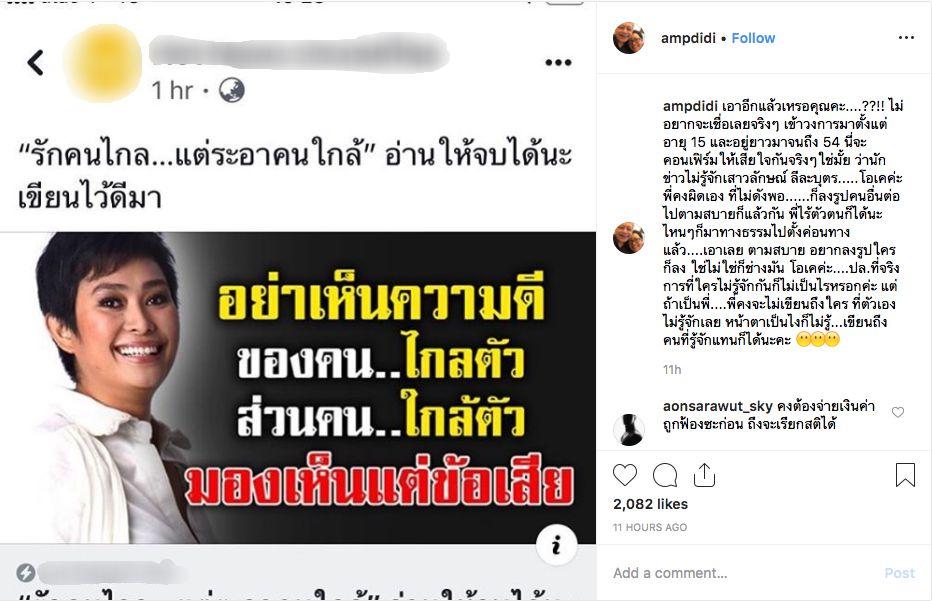
Task: Save post with bookmark icon
Action: click(905, 475)
